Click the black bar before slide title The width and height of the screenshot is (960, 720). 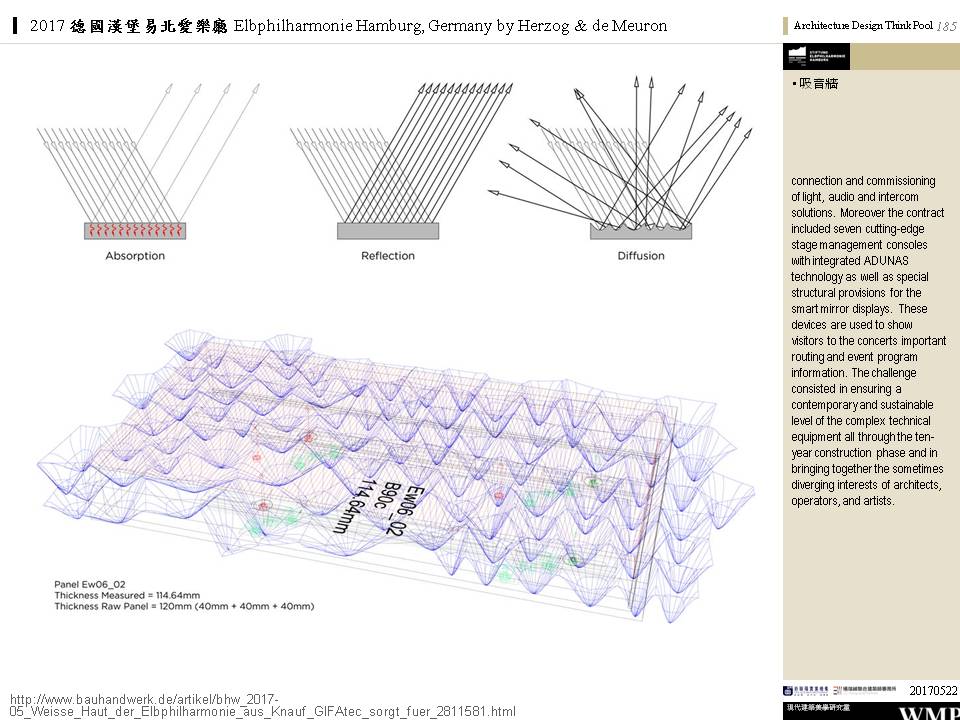(16, 26)
